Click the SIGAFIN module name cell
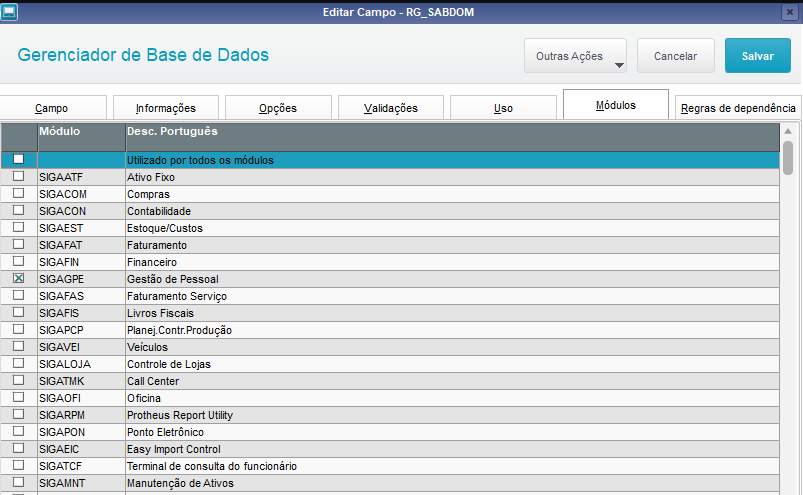The width and height of the screenshot is (803, 495). [x=81, y=262]
